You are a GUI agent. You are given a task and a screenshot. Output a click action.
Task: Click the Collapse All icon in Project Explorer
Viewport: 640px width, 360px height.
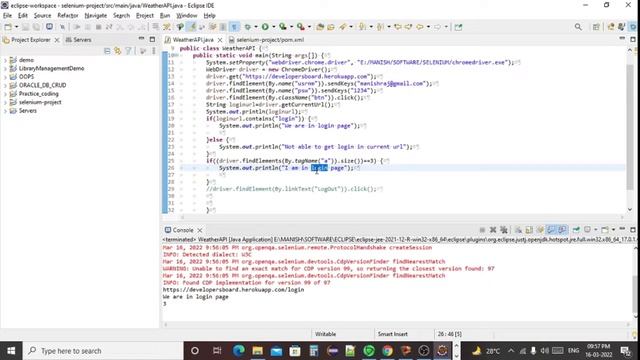[x=107, y=51]
